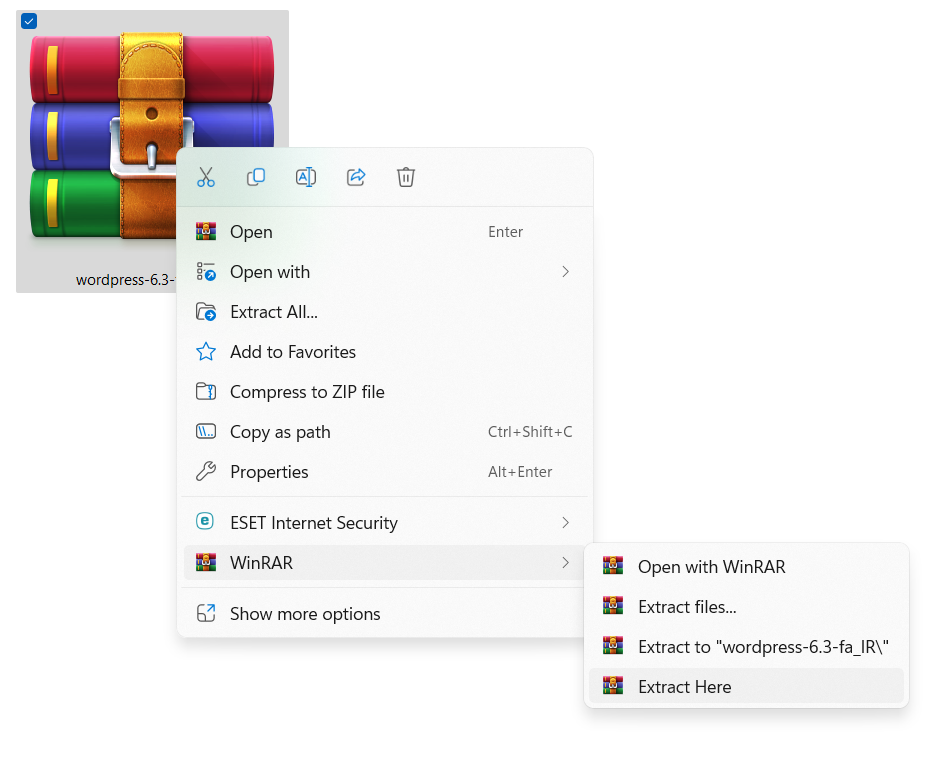938x770 pixels.
Task: Choose Open from the context menu
Action: [385, 232]
